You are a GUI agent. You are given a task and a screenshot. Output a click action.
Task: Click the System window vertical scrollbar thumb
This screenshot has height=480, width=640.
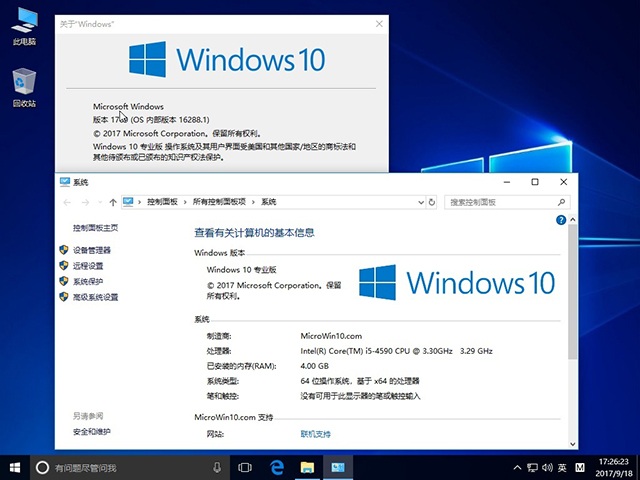pyautogui.click(x=573, y=292)
